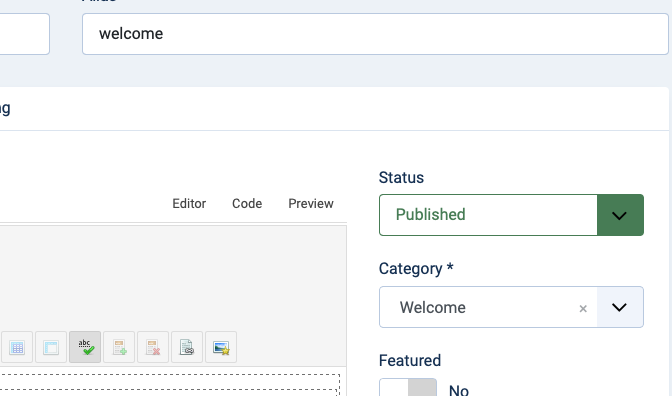Switch to the Preview tab

tap(311, 204)
